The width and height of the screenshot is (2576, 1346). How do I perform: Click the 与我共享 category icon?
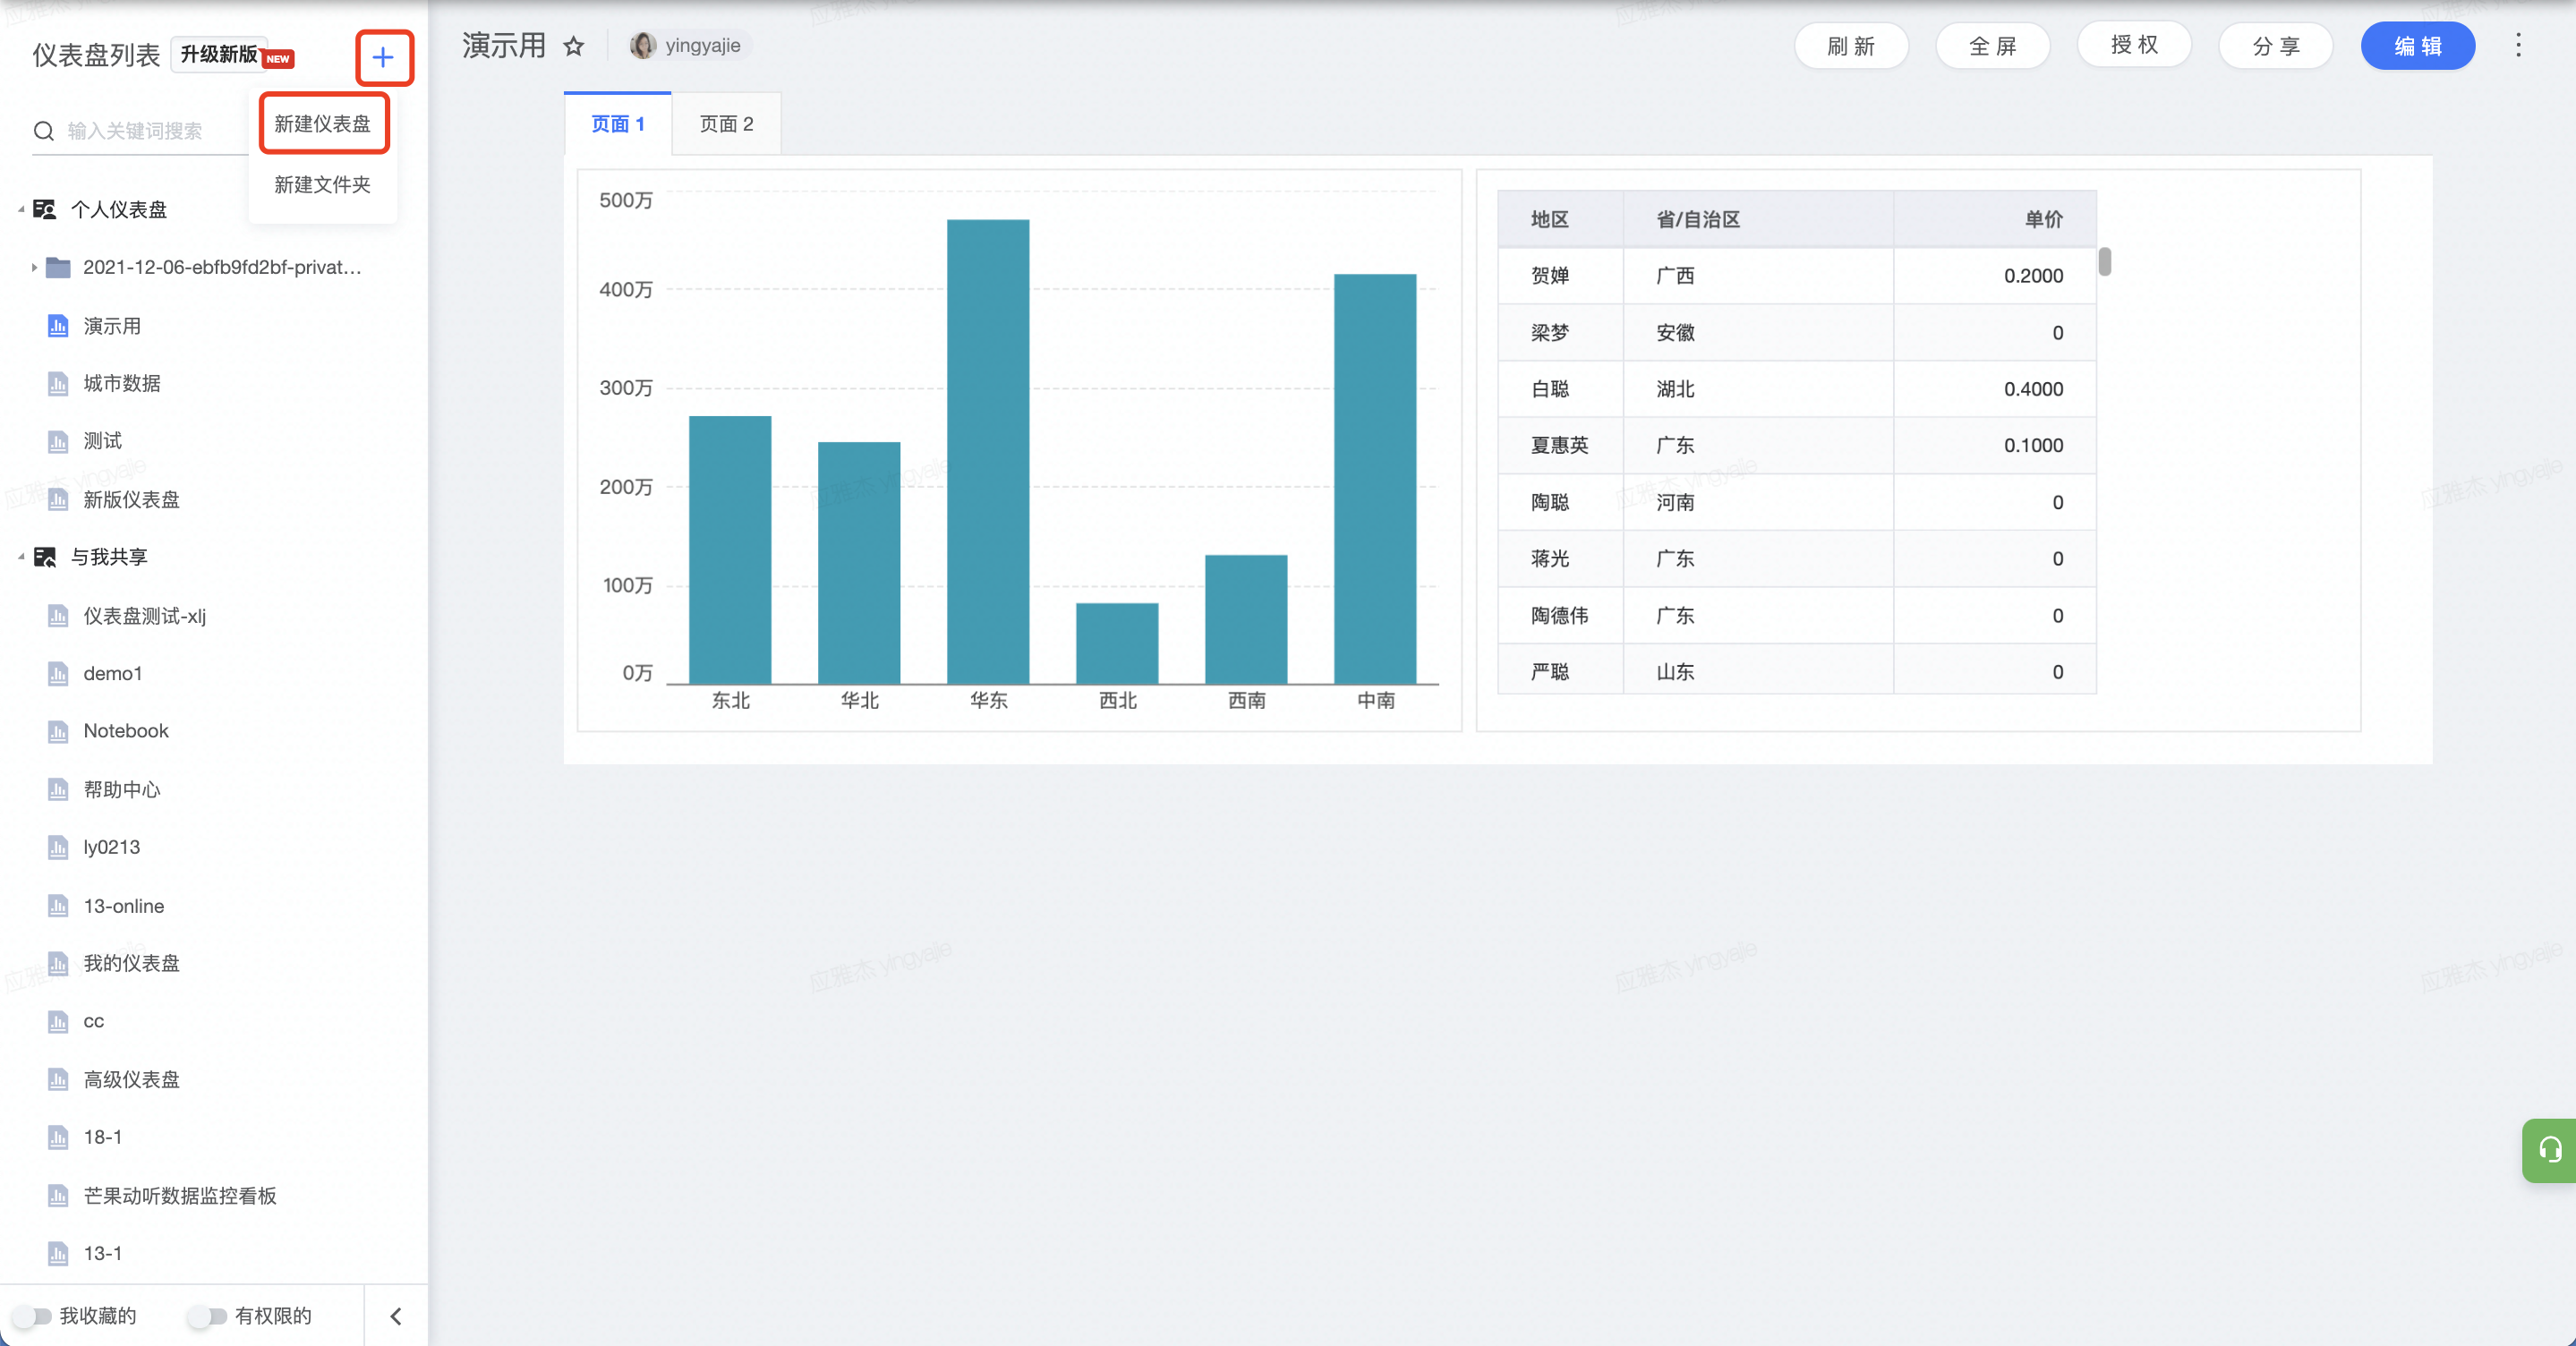pyautogui.click(x=44, y=557)
